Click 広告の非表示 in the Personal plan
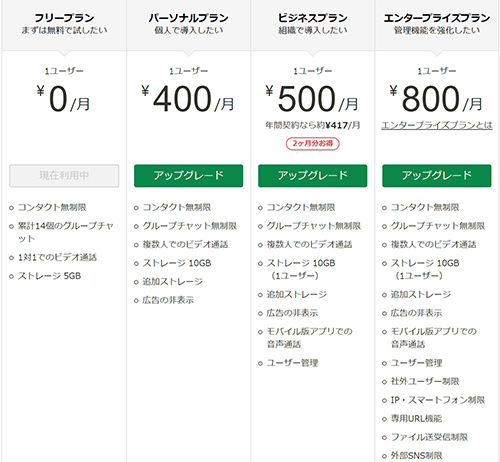This screenshot has width=500, height=462. click(x=168, y=300)
